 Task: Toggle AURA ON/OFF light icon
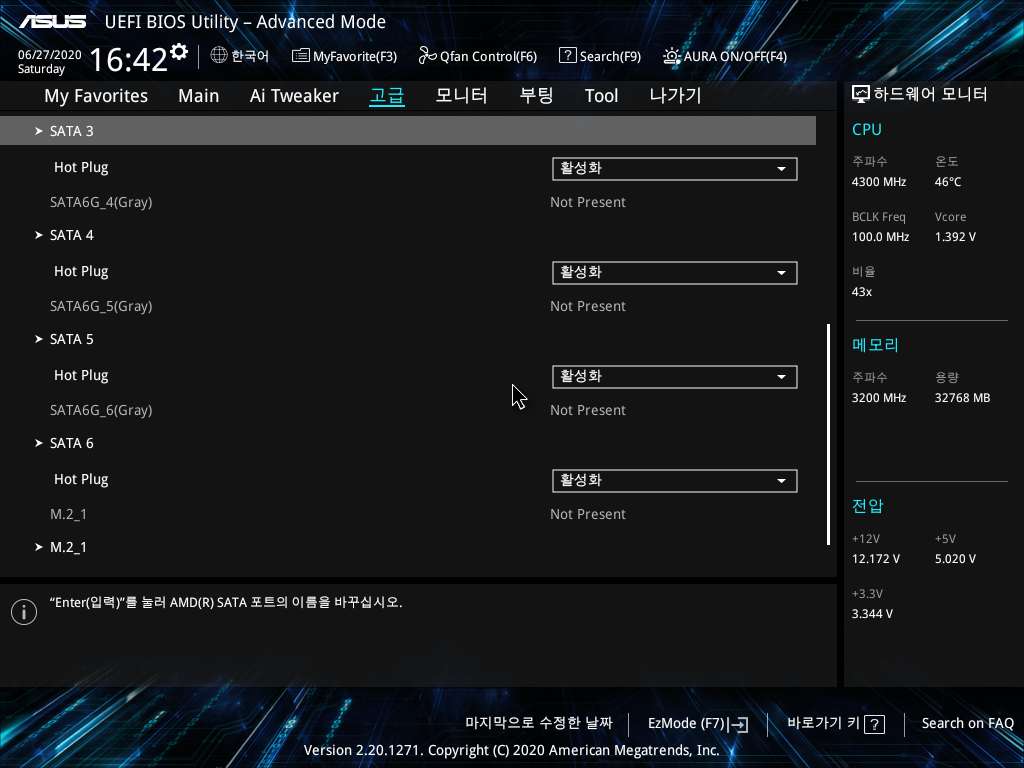(x=671, y=56)
